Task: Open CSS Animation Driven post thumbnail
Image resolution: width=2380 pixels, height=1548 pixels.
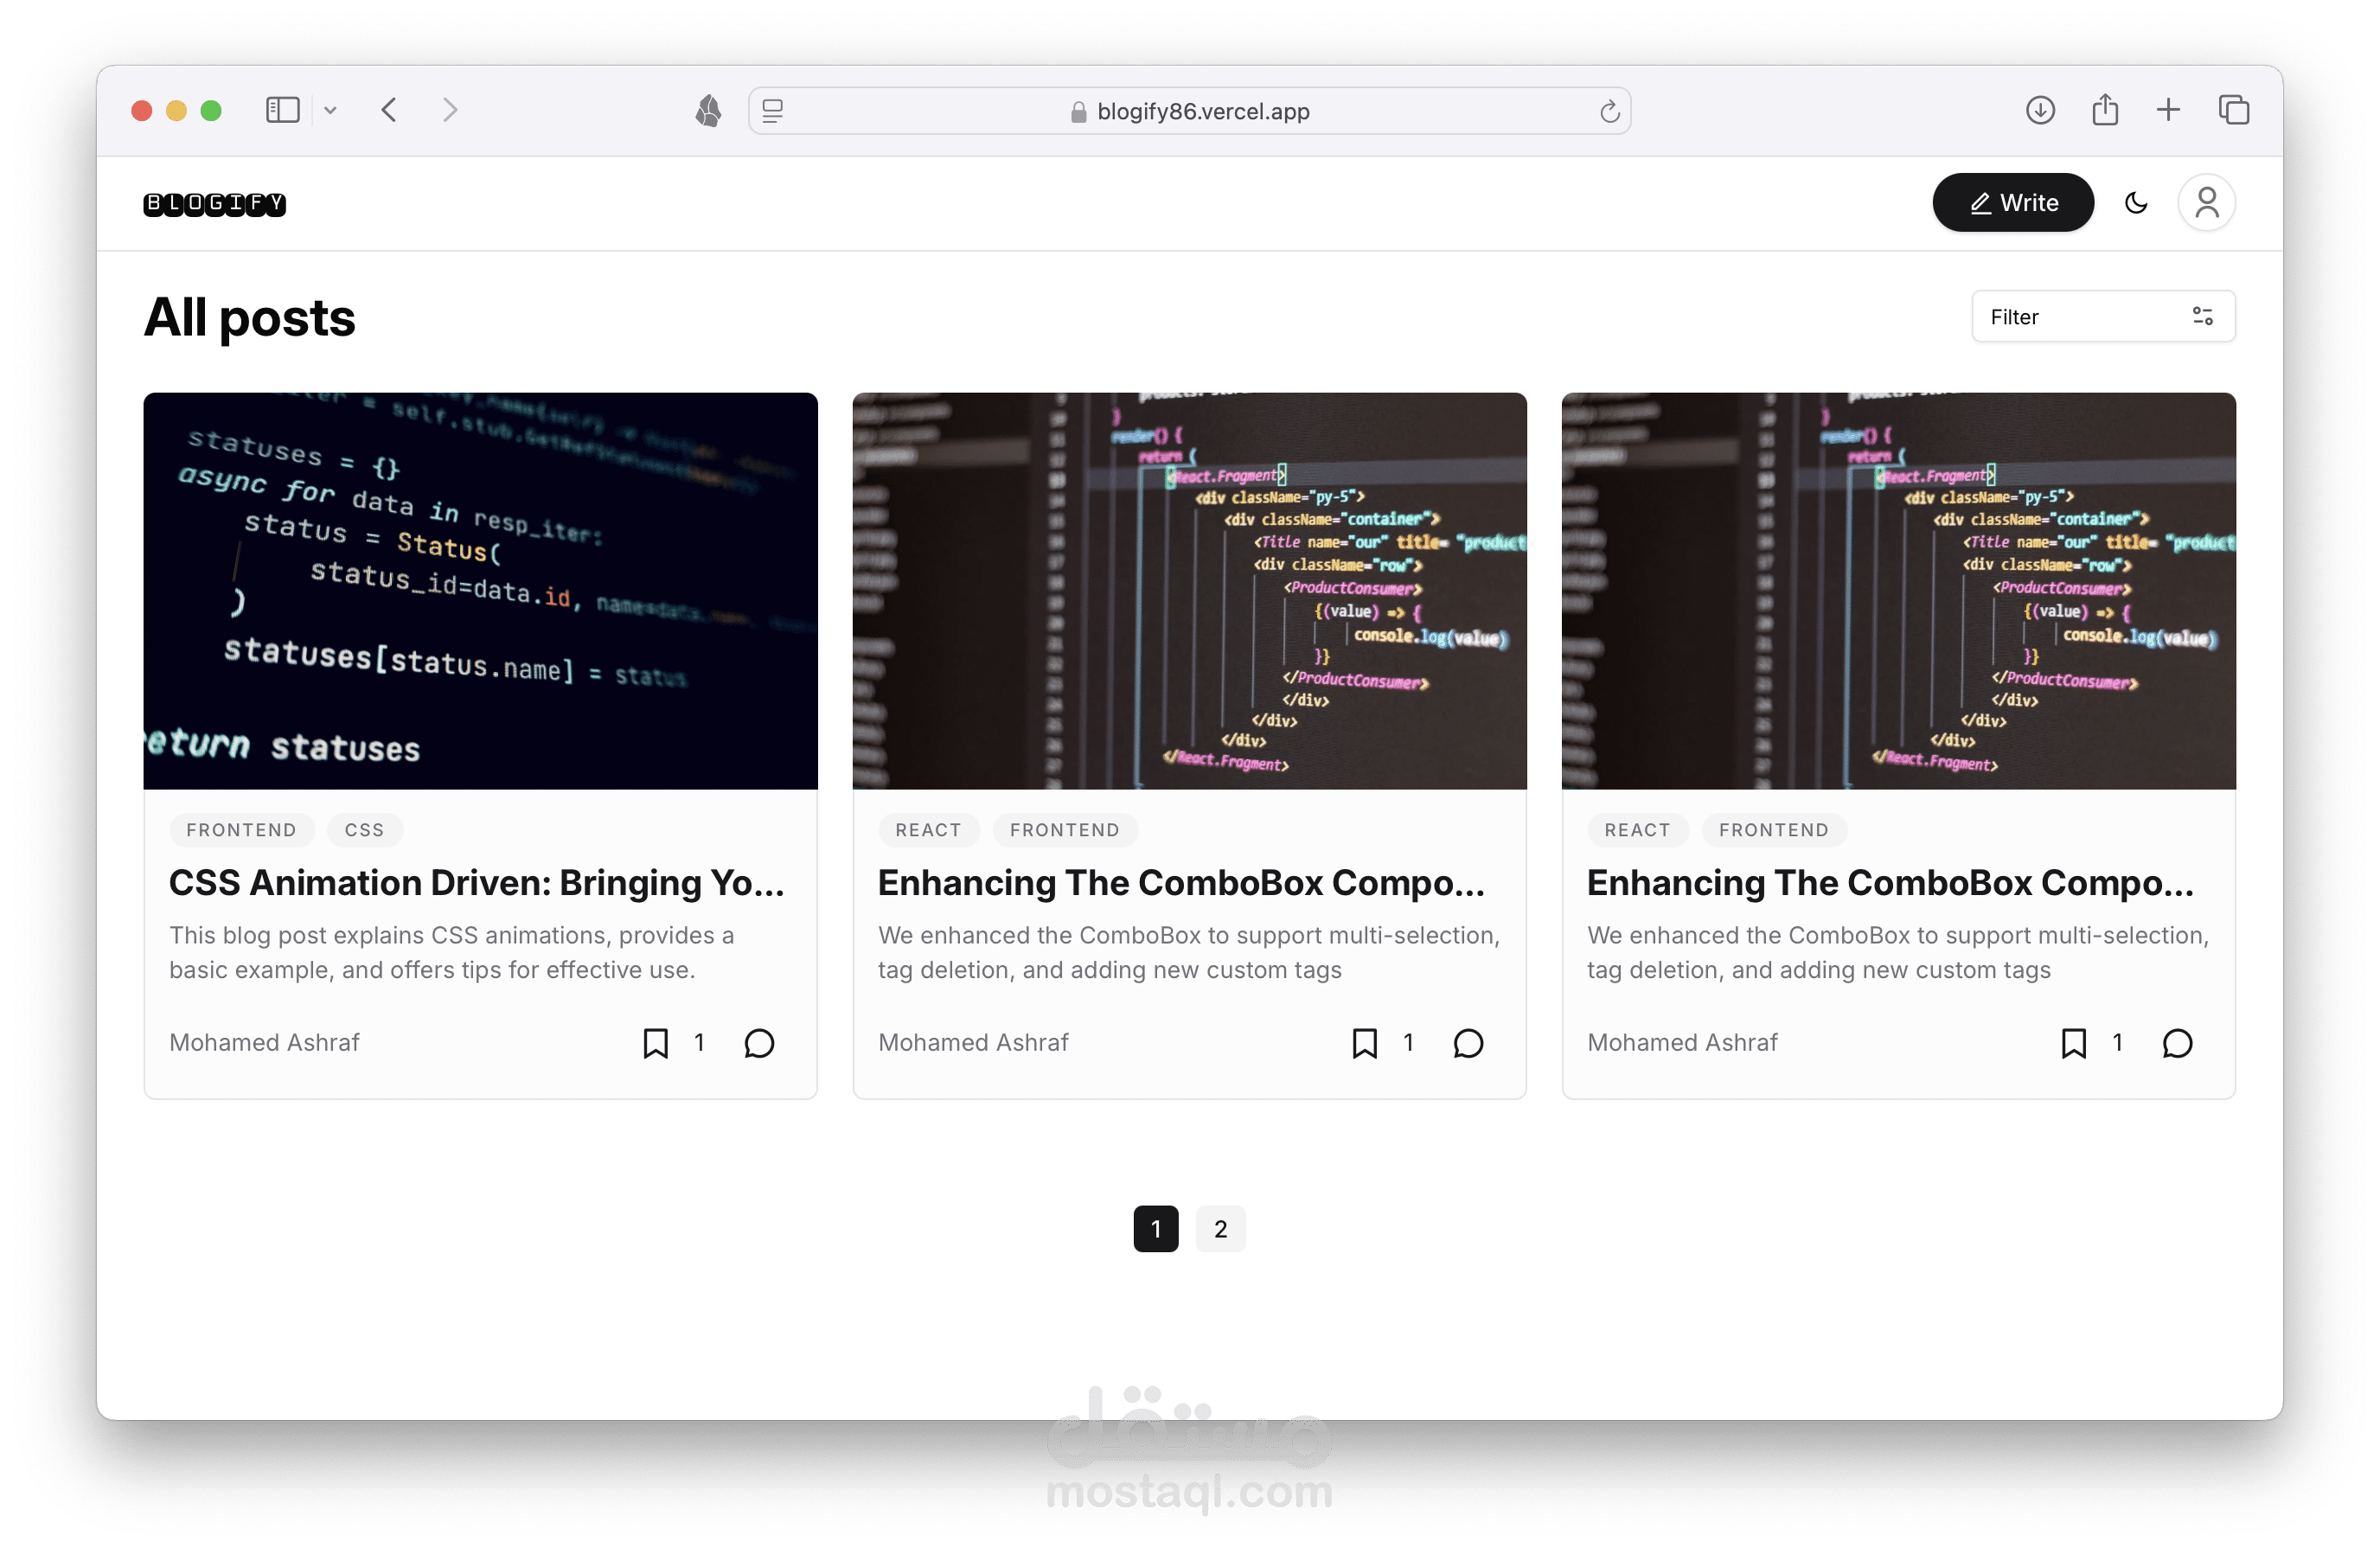Action: tap(481, 591)
